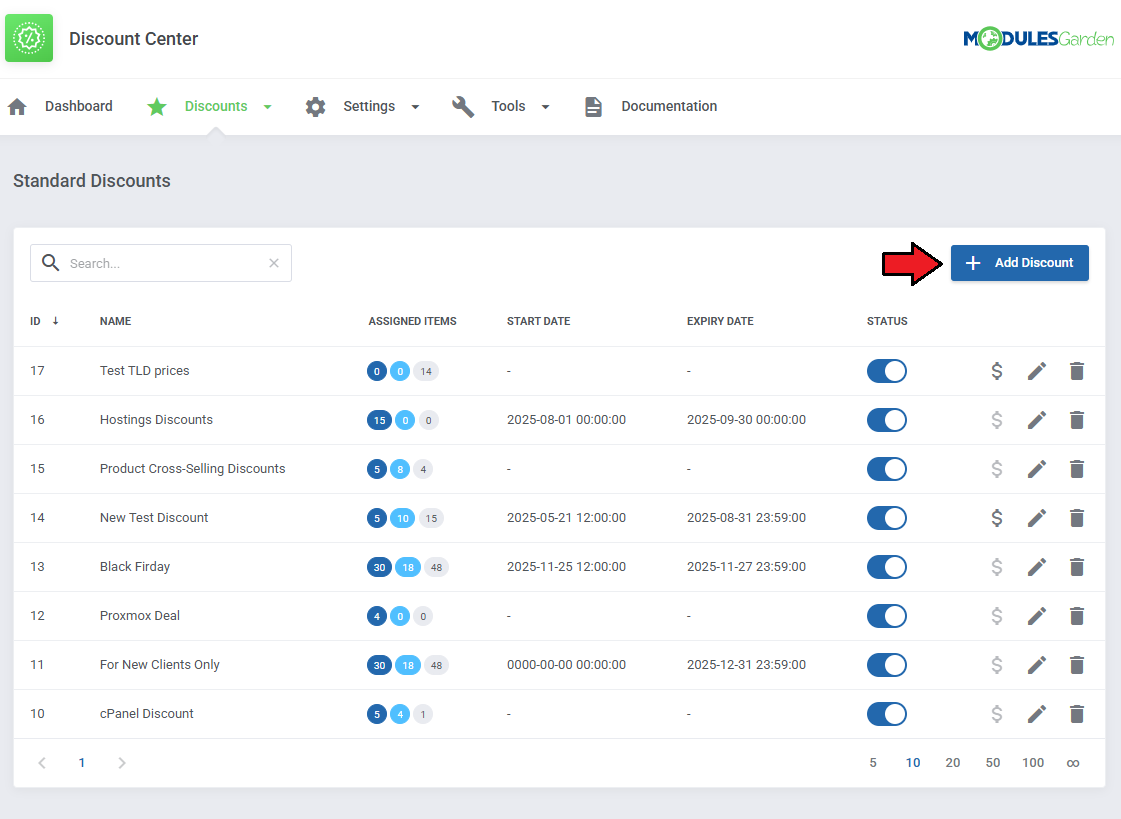The height and width of the screenshot is (819, 1121).
Task: Show 100 entries per page
Action: point(1033,763)
